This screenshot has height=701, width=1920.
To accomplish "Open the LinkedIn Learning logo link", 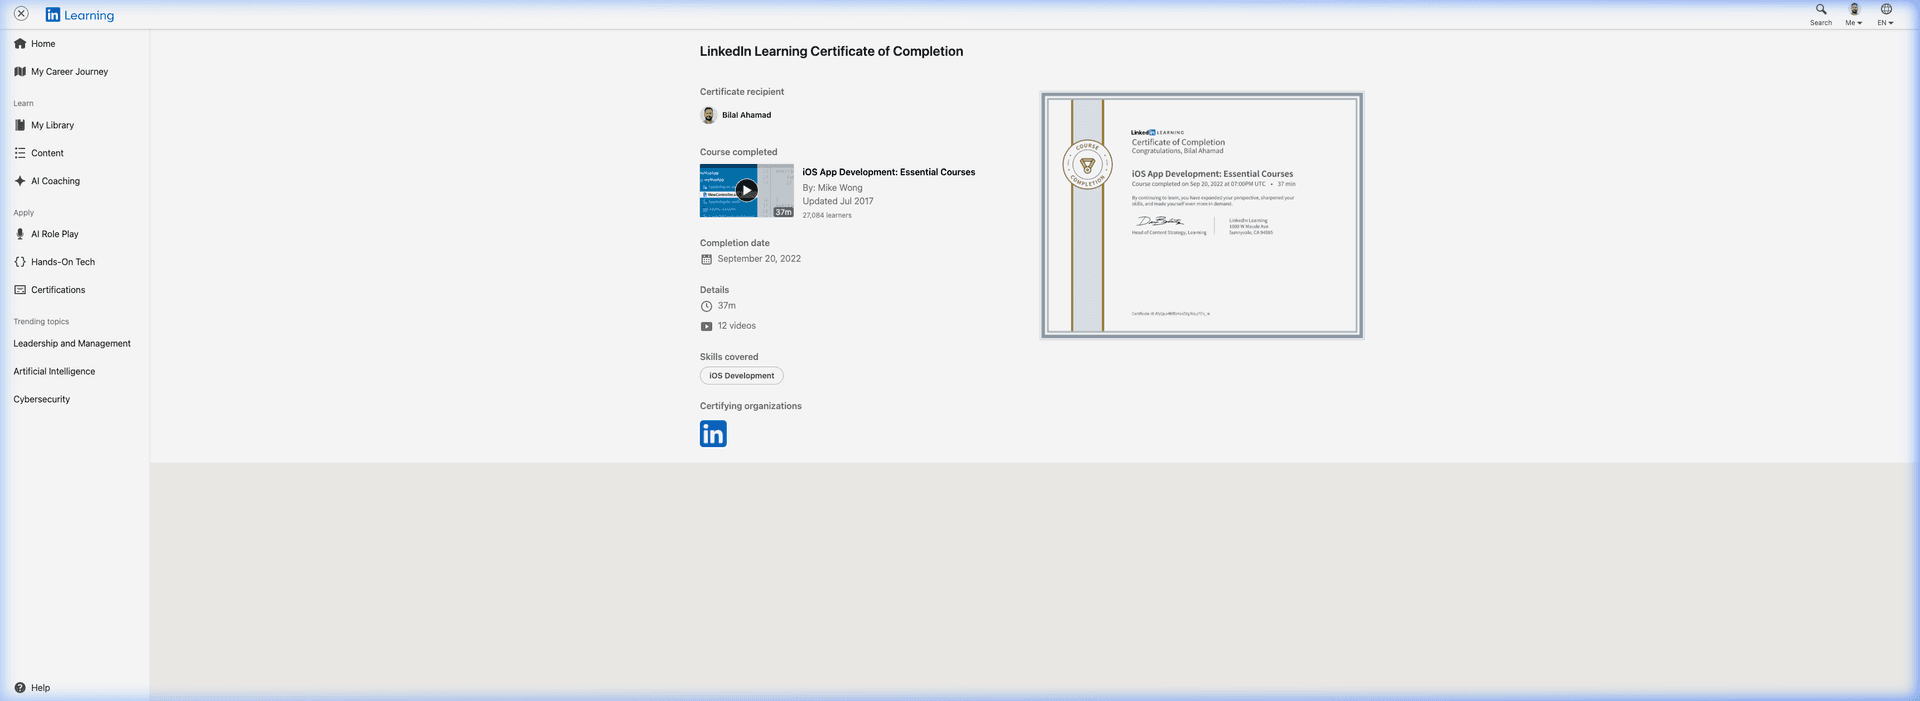I will point(80,15).
